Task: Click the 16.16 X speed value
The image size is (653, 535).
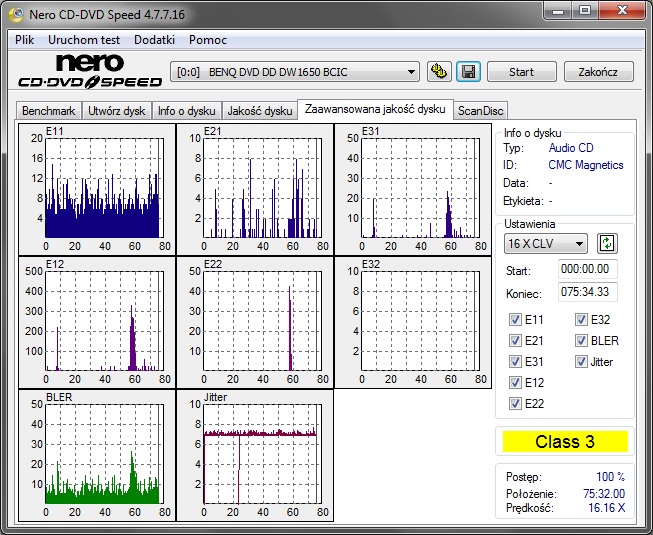Action: pyautogui.click(x=606, y=508)
